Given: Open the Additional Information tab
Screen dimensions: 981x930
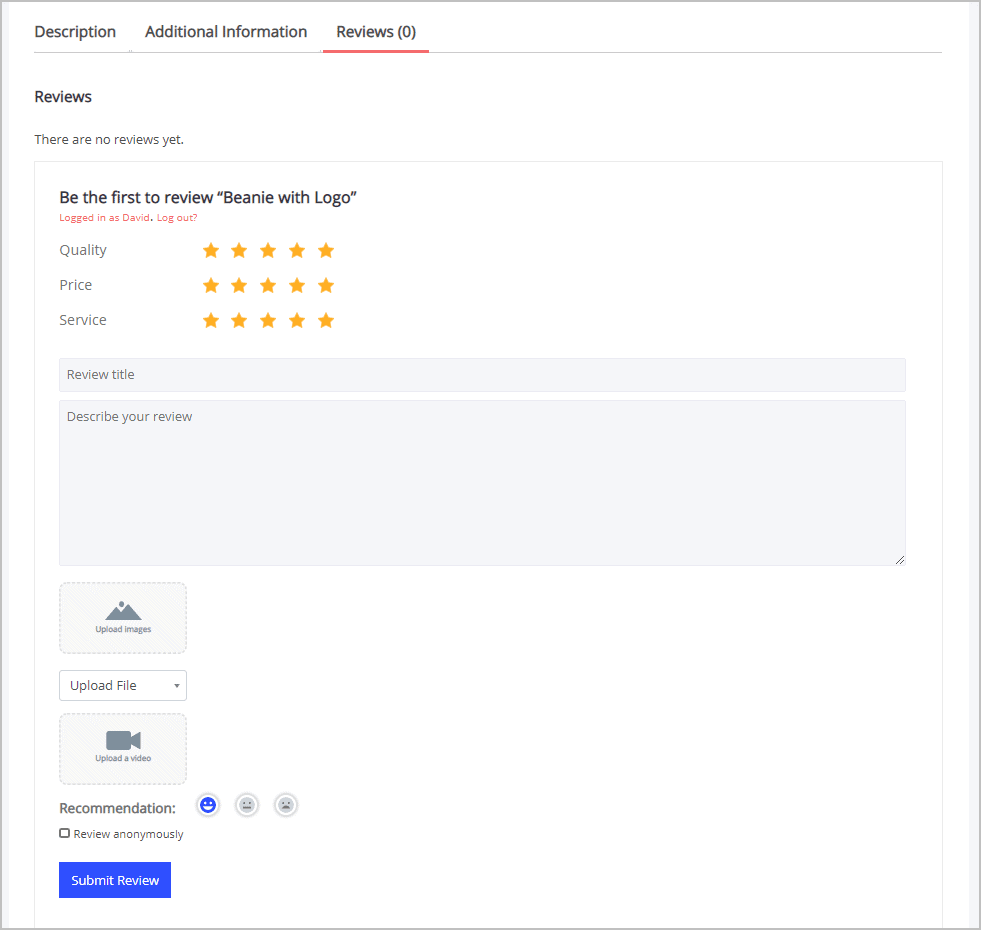Looking at the screenshot, I should (225, 31).
